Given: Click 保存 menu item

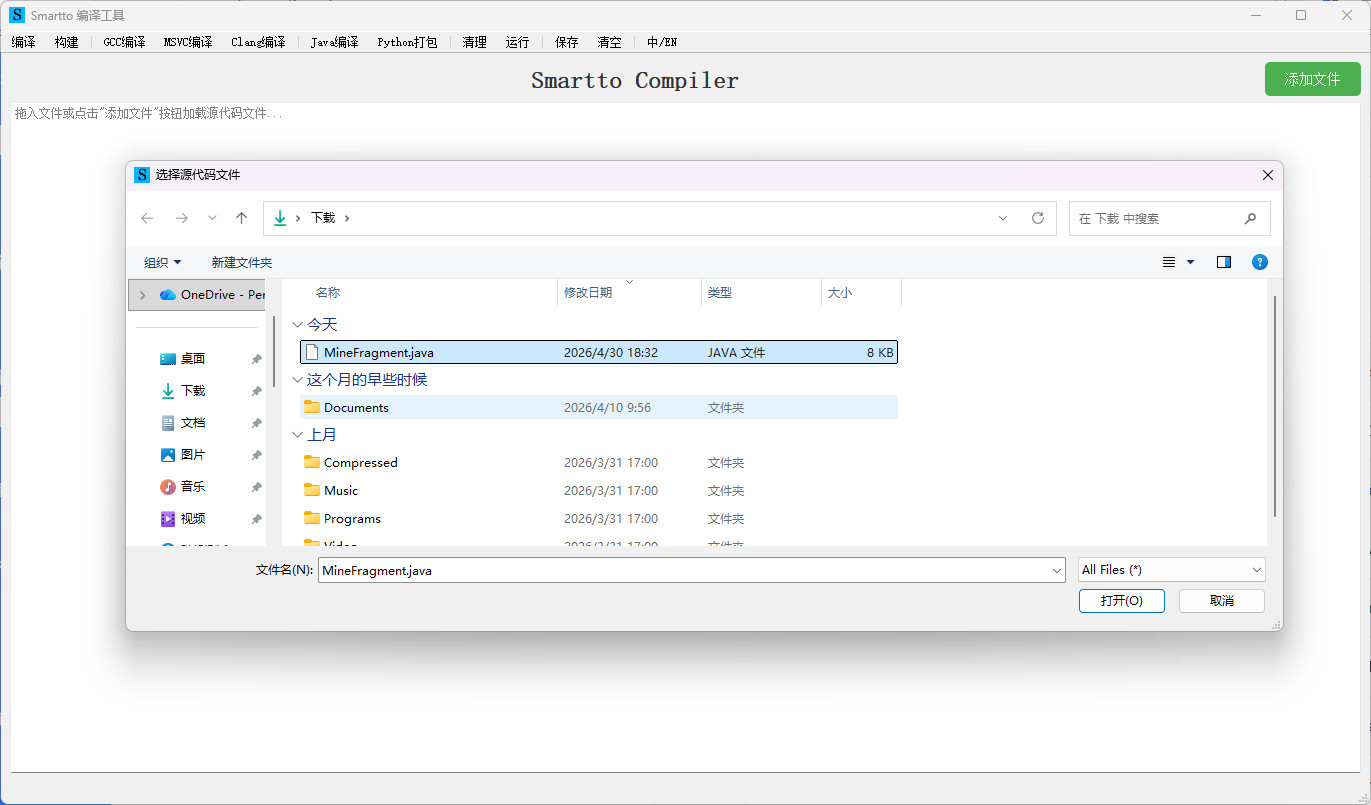Looking at the screenshot, I should point(566,42).
